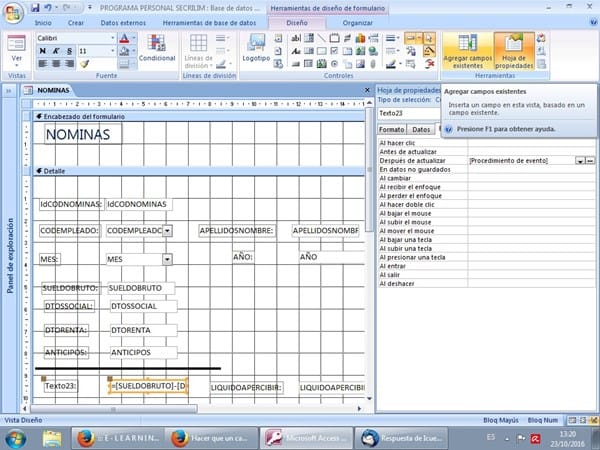Open Después de actualizar dropdown arrow

(x=580, y=161)
